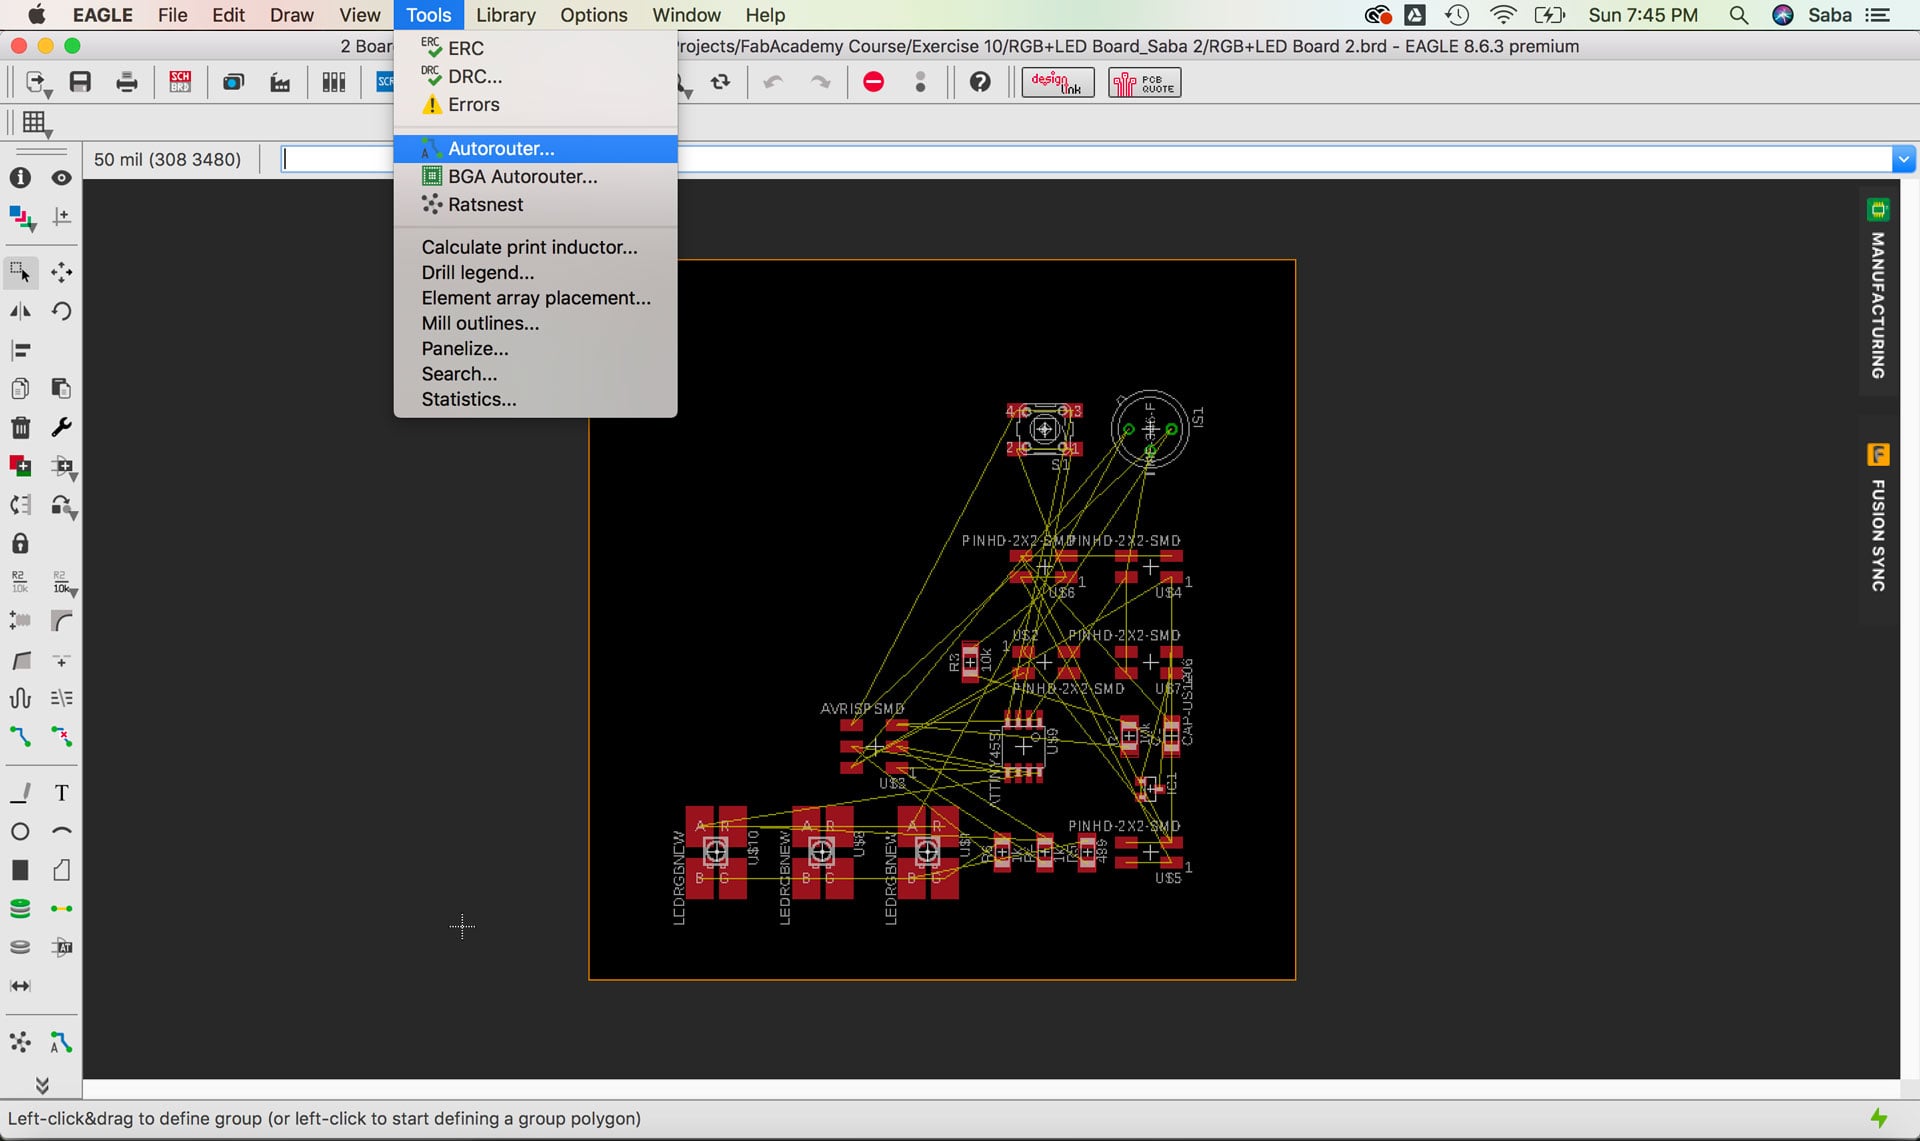Click the Save toolbar icon
Image resolution: width=1920 pixels, height=1141 pixels.
click(x=80, y=82)
